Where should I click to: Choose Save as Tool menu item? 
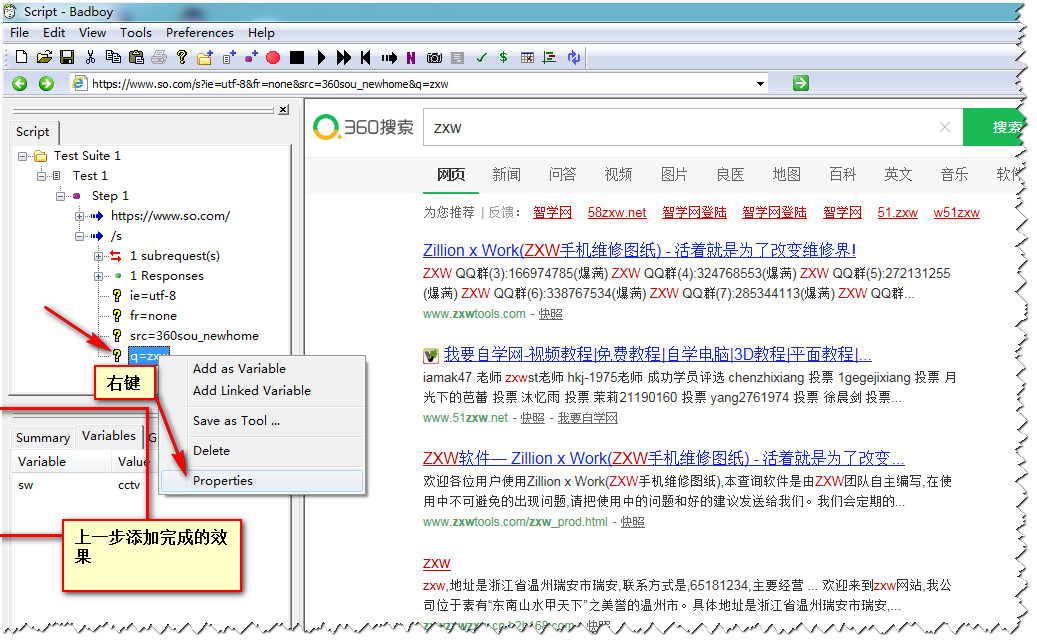click(x=236, y=421)
